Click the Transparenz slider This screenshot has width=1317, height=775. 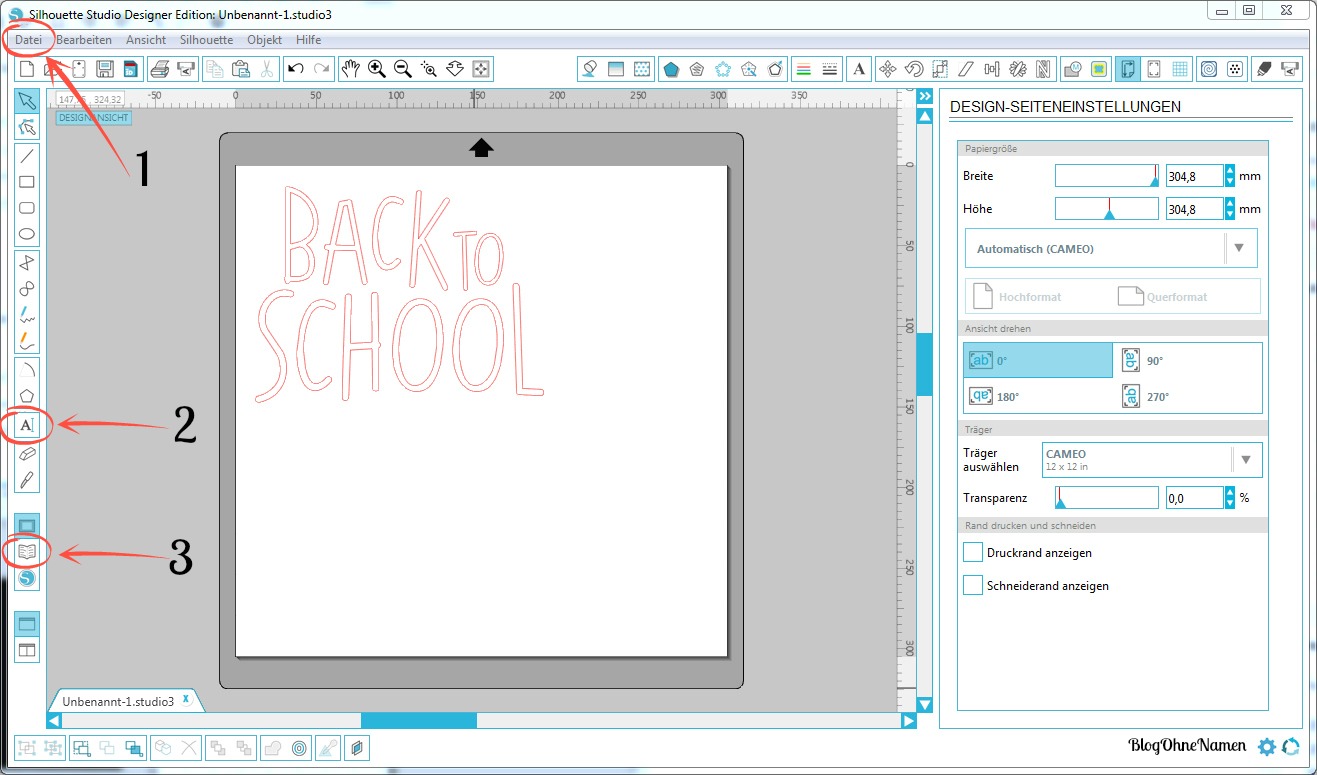coord(1106,498)
